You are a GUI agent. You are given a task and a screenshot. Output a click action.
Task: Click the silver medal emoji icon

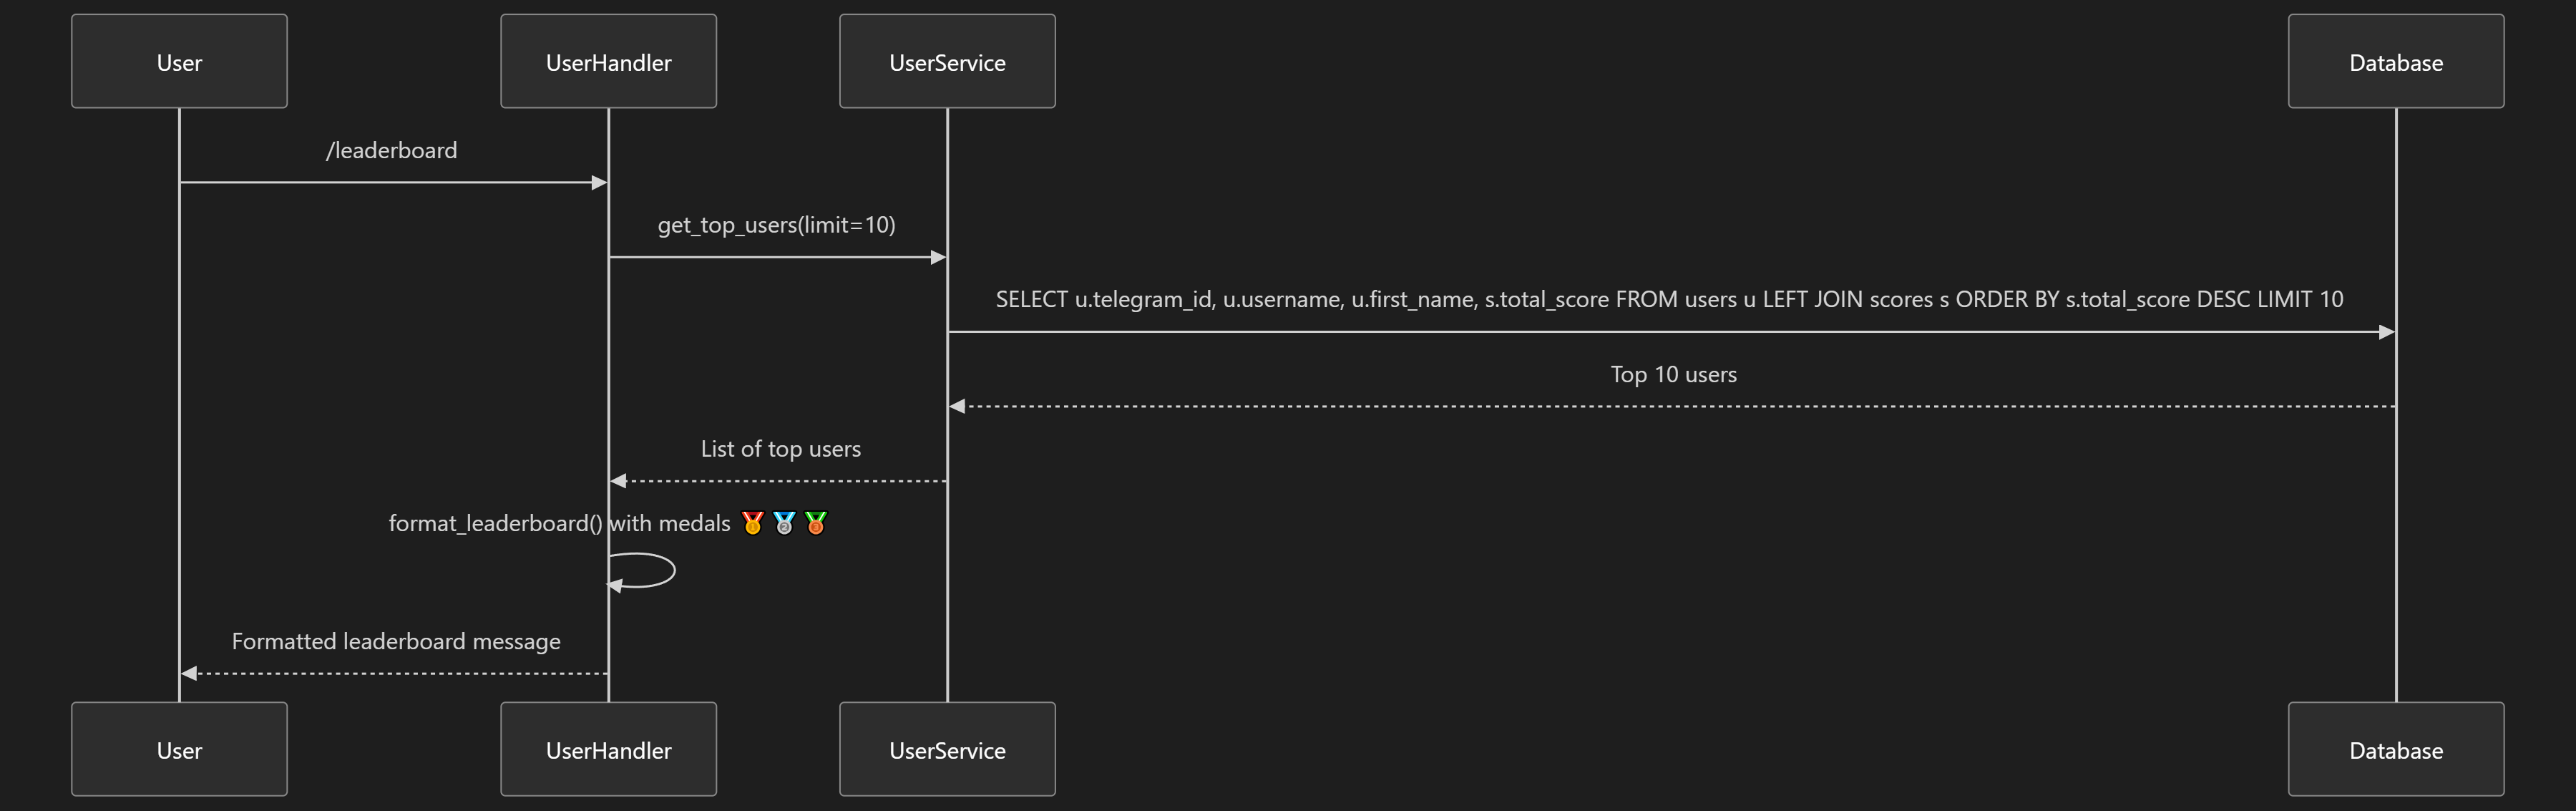784,523
